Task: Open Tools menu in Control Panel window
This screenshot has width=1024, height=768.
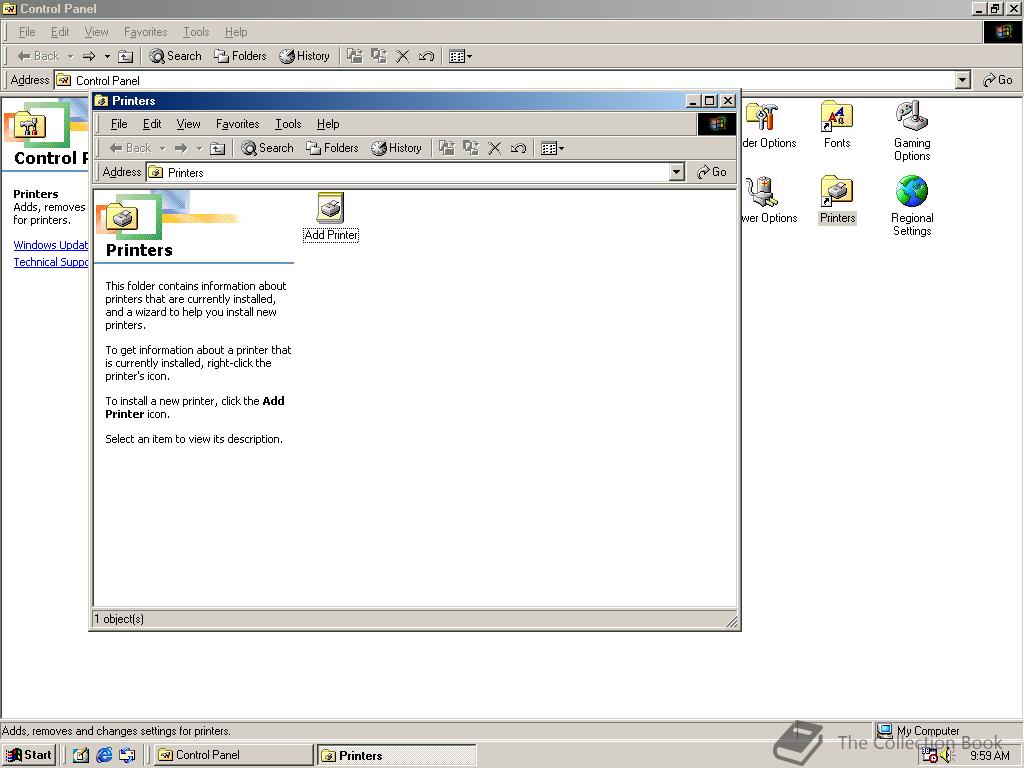Action: tap(196, 32)
